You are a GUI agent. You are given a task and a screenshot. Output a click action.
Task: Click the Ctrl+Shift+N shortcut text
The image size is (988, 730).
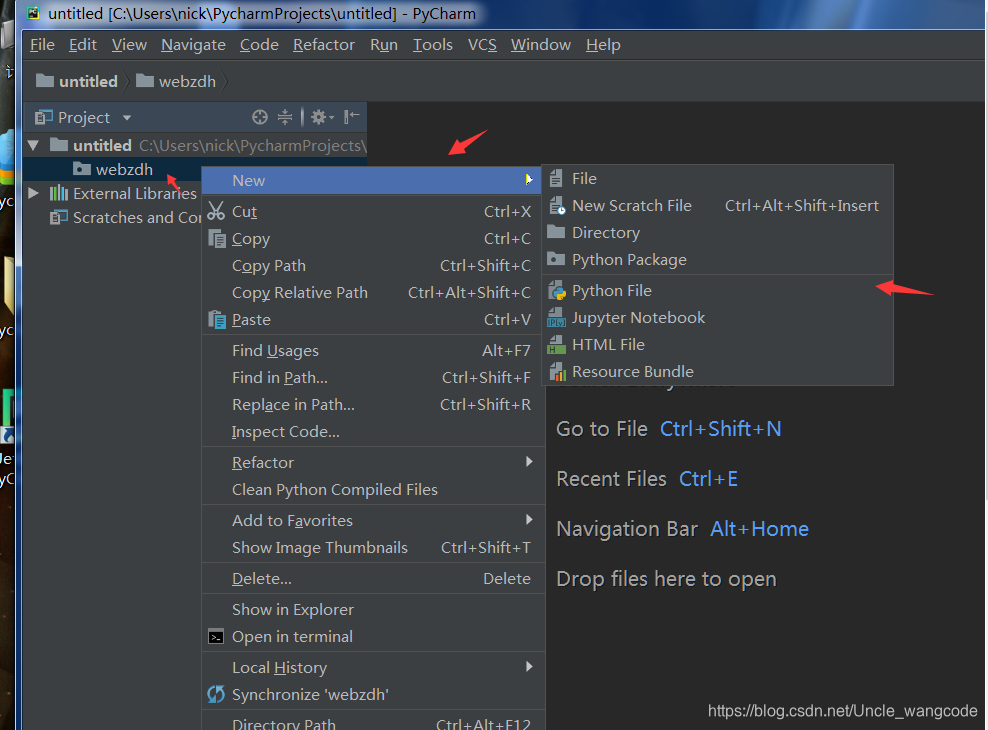[x=720, y=429]
